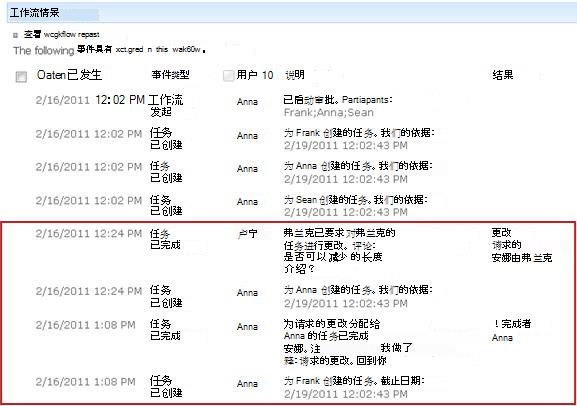Click the small bullet icon before 查看
Image resolution: width=577 pixels, height=406 pixels.
(x=15, y=35)
